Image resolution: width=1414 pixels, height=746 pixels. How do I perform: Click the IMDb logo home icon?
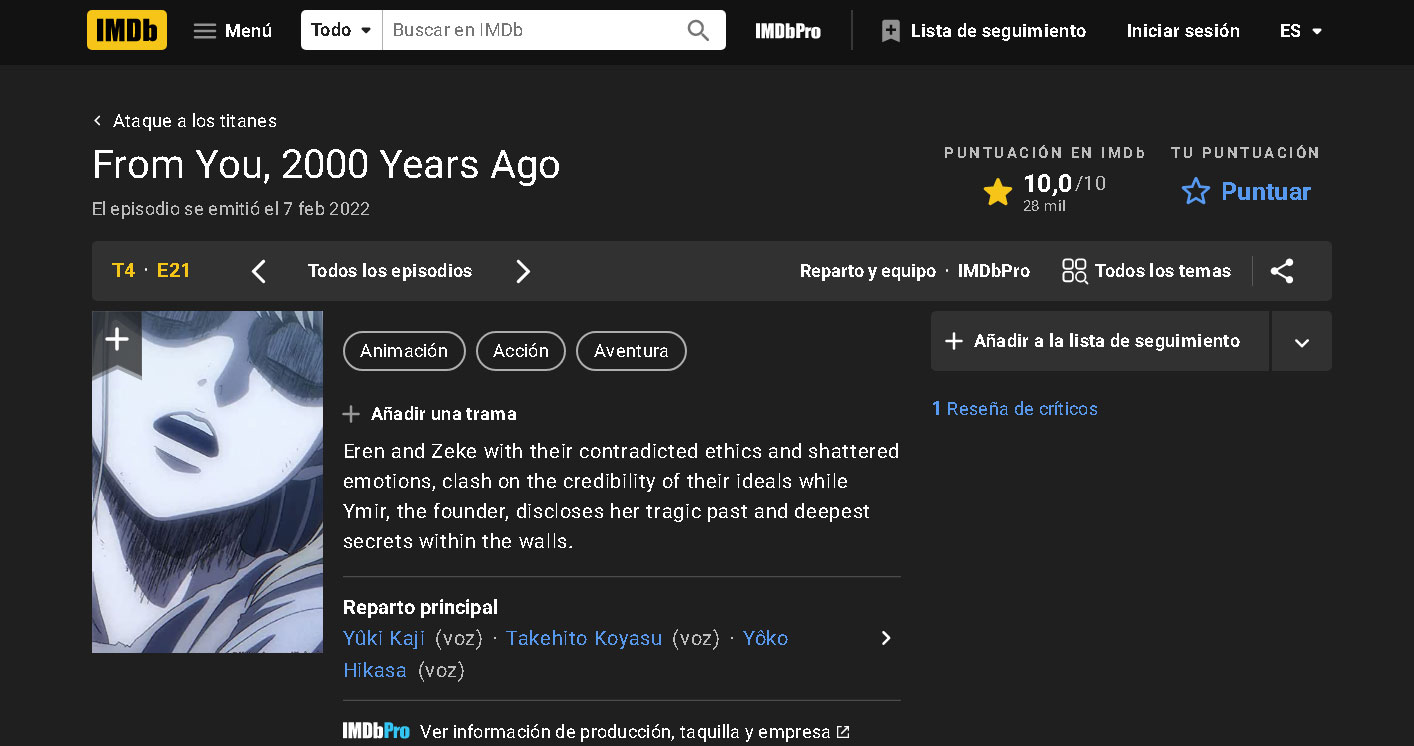[126, 30]
